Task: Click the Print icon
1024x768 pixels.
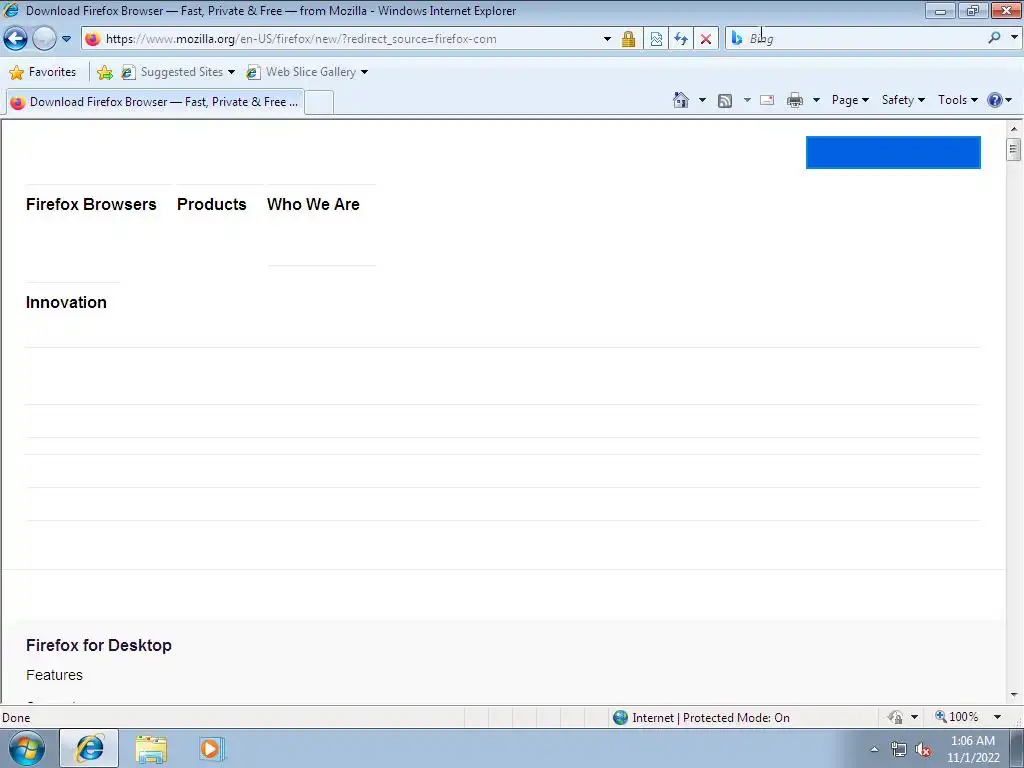Action: point(795,100)
